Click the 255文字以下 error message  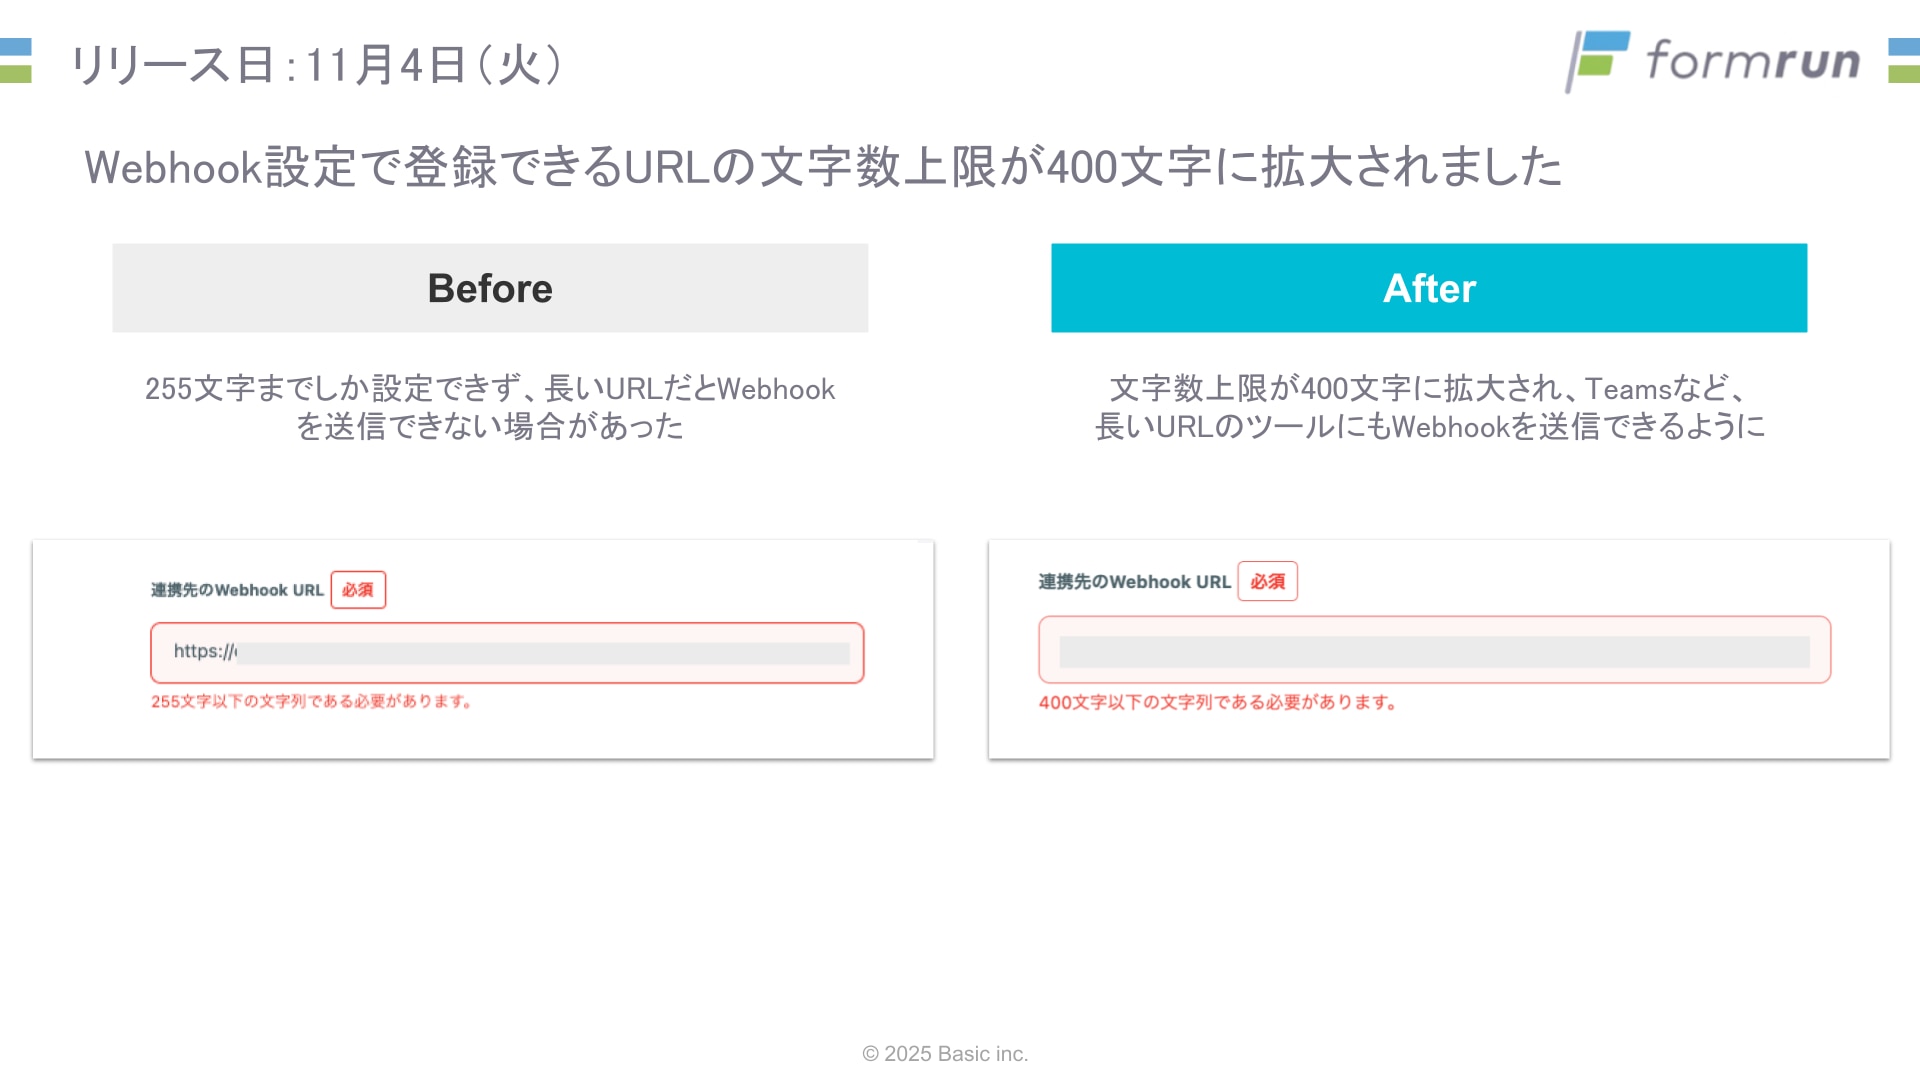point(311,702)
